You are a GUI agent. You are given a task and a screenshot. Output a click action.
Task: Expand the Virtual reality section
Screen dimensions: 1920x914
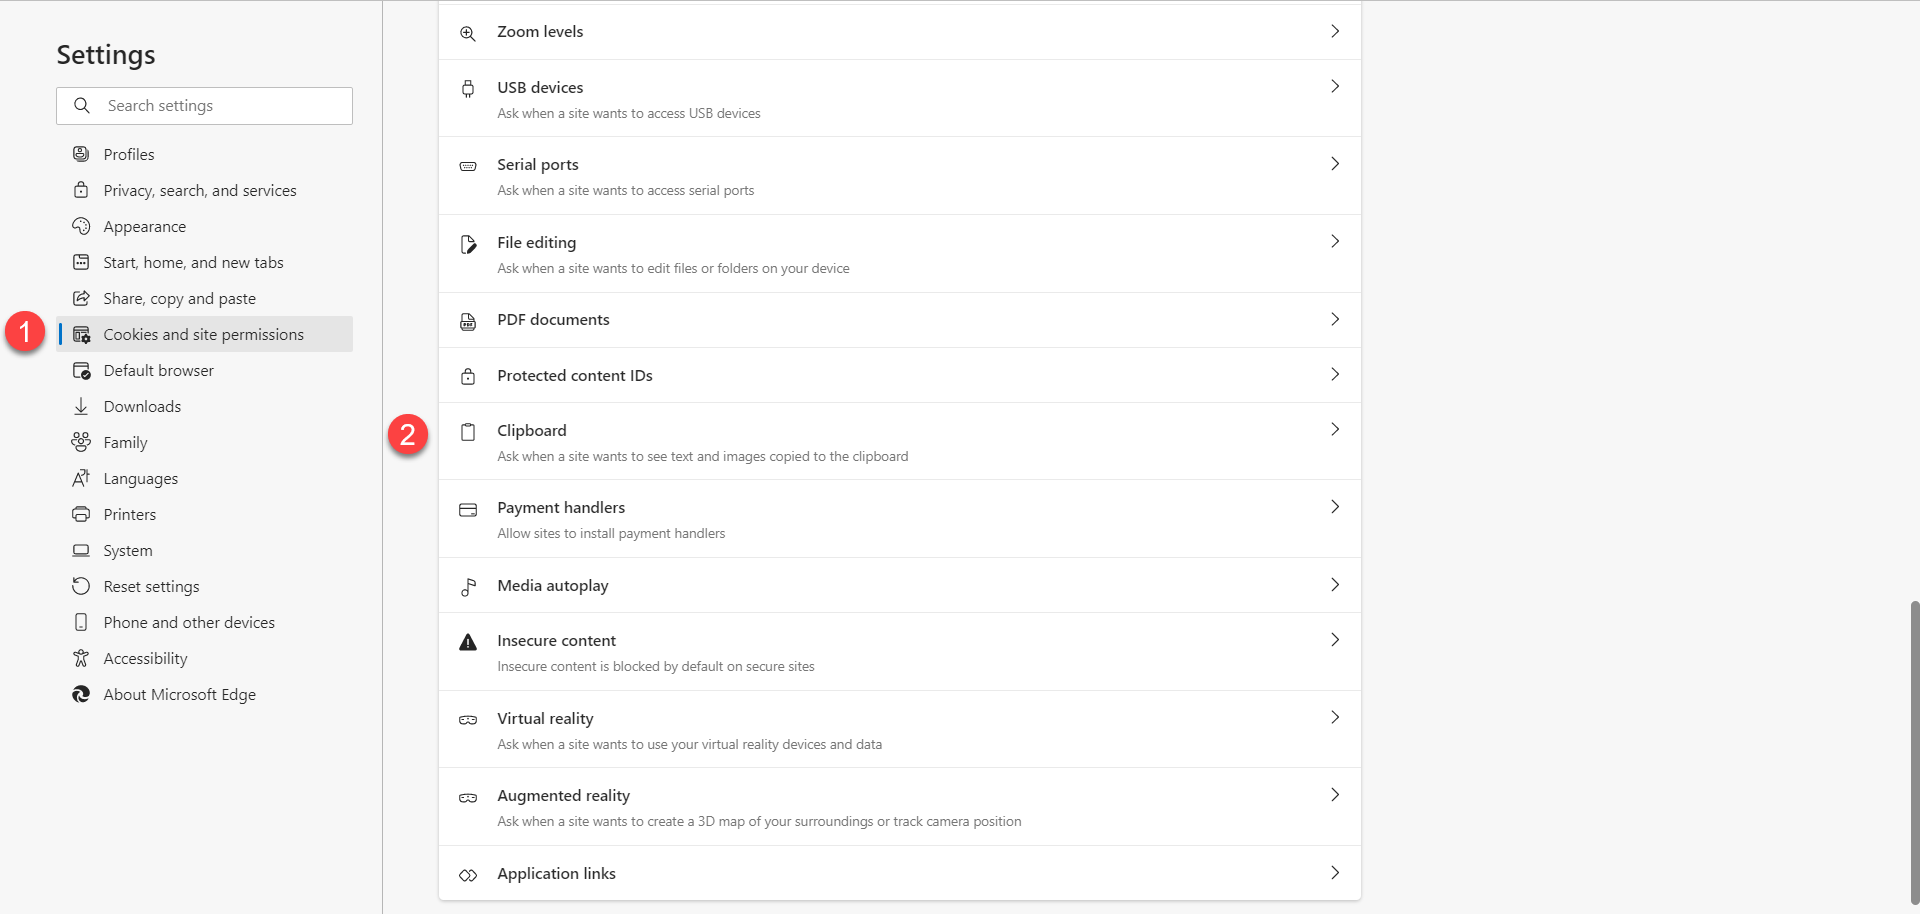point(1335,717)
